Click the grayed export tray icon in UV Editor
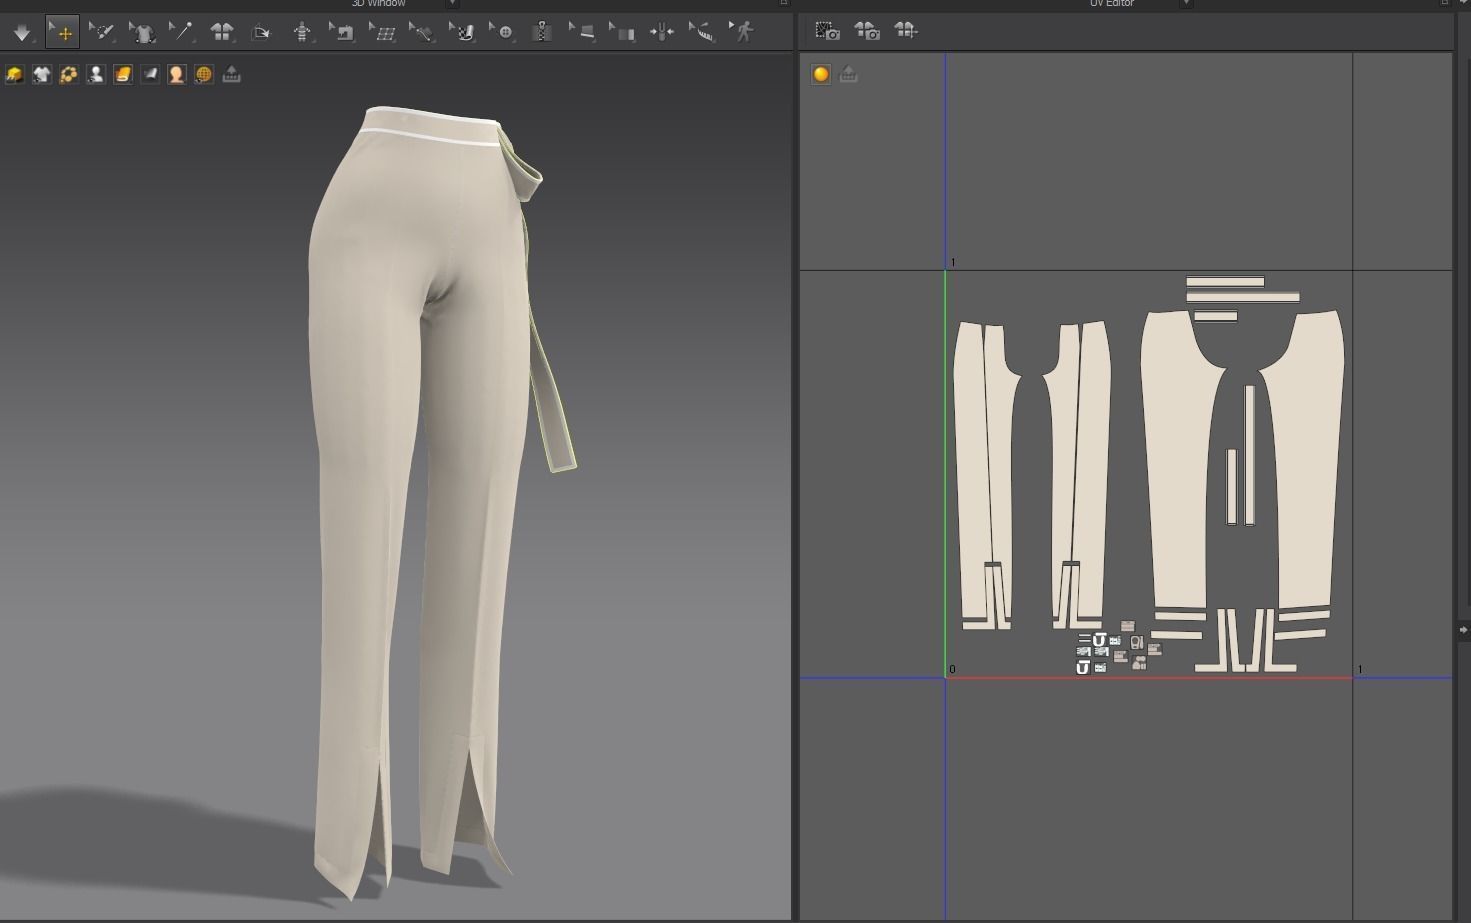Screen dimensions: 1471x923 [848, 74]
